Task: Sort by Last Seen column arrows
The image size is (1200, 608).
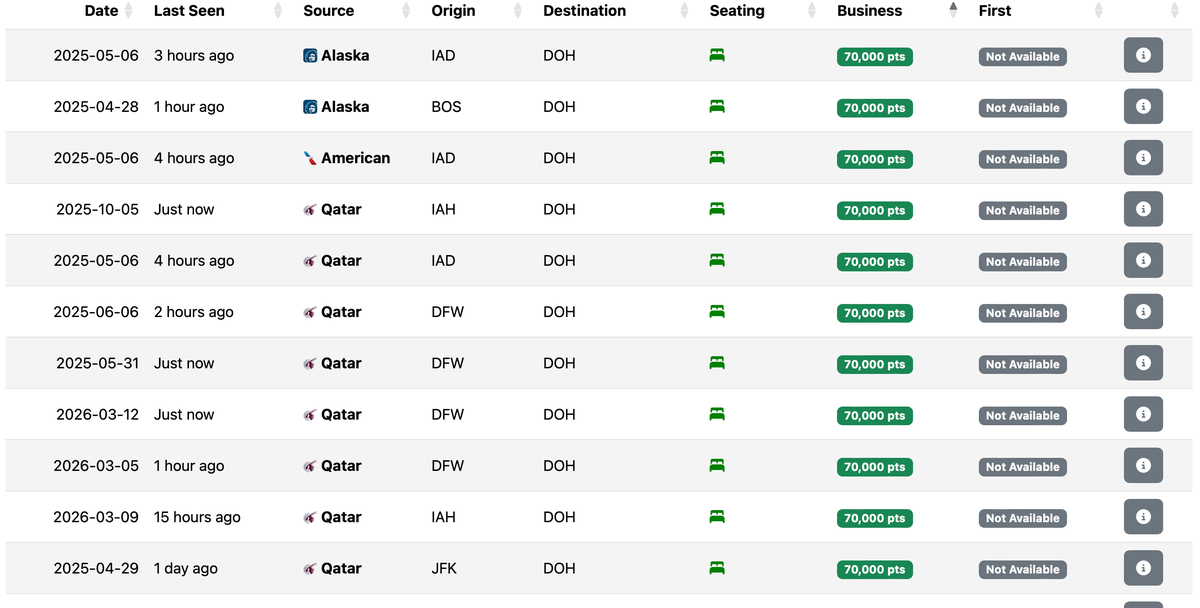Action: tap(278, 11)
